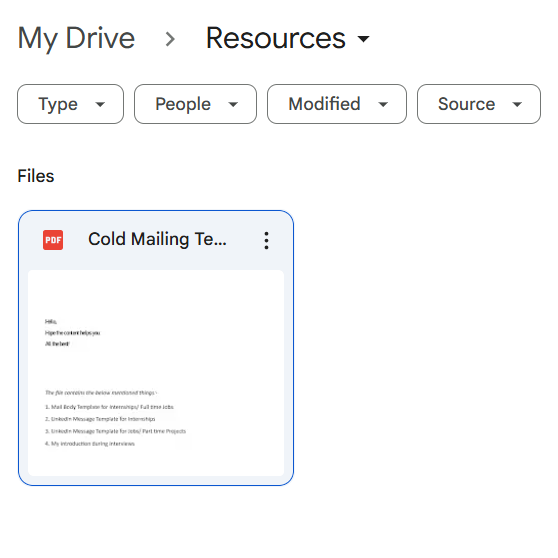Click the small arrow inside People chip
The width and height of the screenshot is (558, 558).
(x=233, y=104)
